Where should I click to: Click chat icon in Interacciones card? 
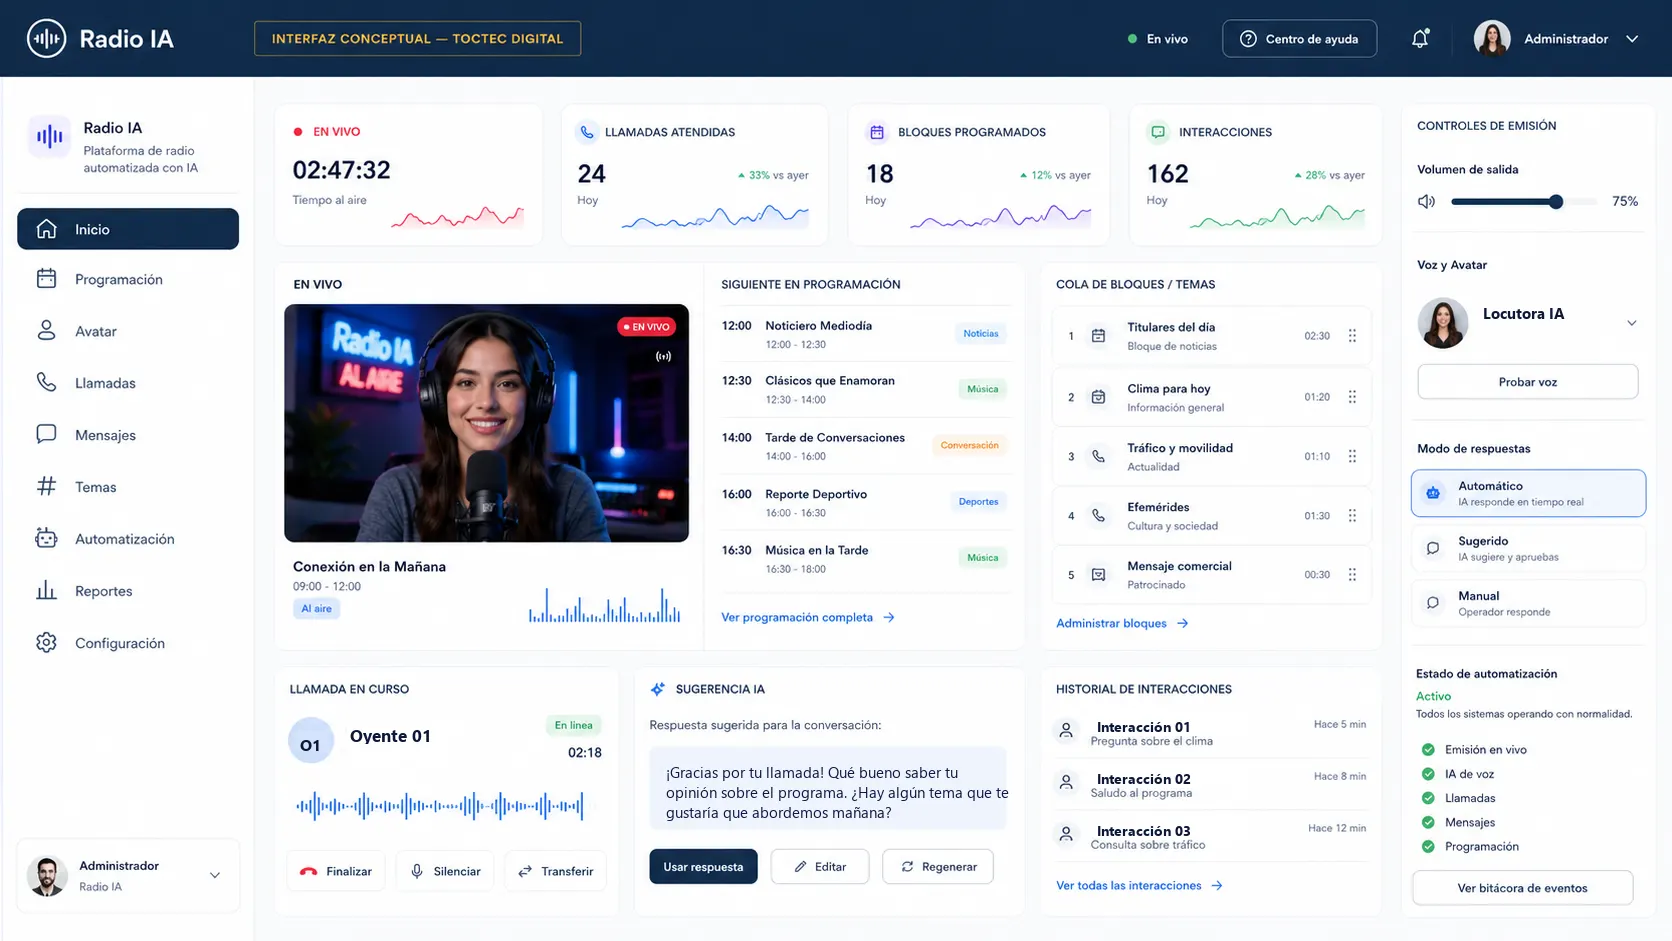[x=1158, y=132]
